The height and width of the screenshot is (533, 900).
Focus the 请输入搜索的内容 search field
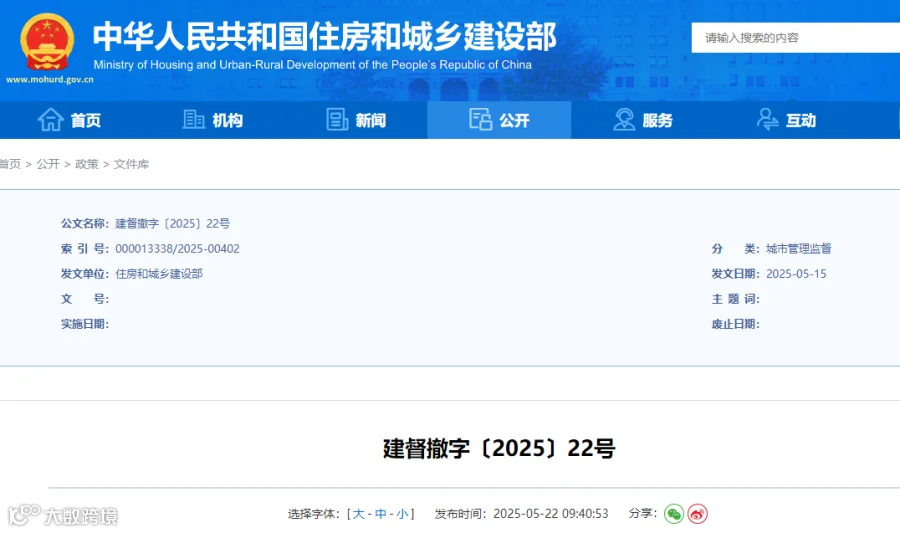(x=796, y=38)
